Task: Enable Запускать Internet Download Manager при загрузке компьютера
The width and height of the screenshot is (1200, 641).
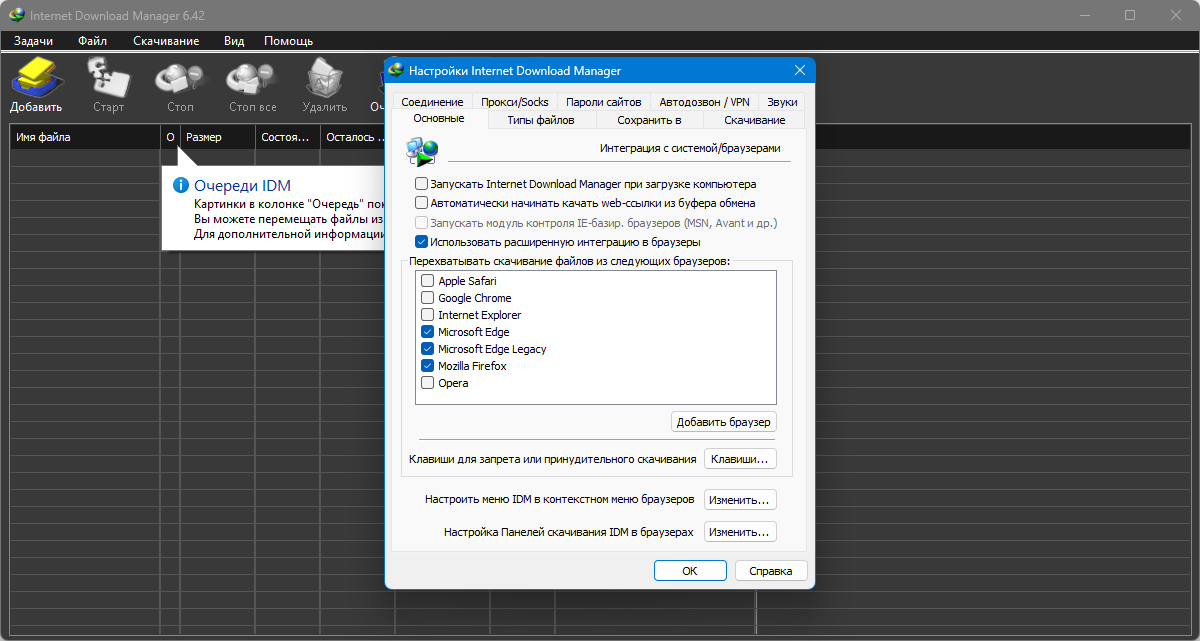Action: pyautogui.click(x=421, y=184)
